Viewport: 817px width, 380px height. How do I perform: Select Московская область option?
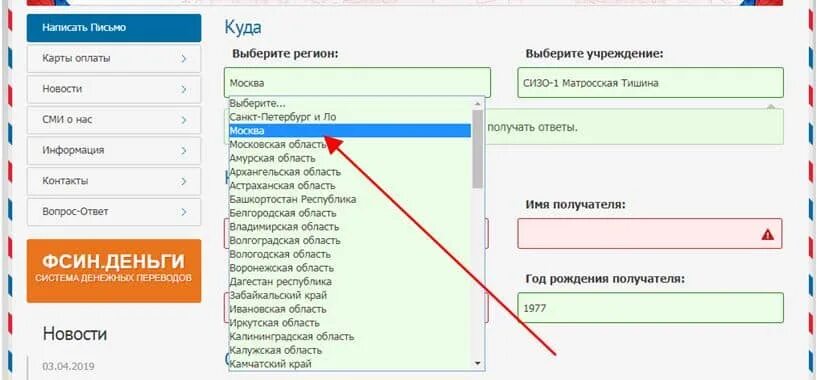tap(350, 144)
